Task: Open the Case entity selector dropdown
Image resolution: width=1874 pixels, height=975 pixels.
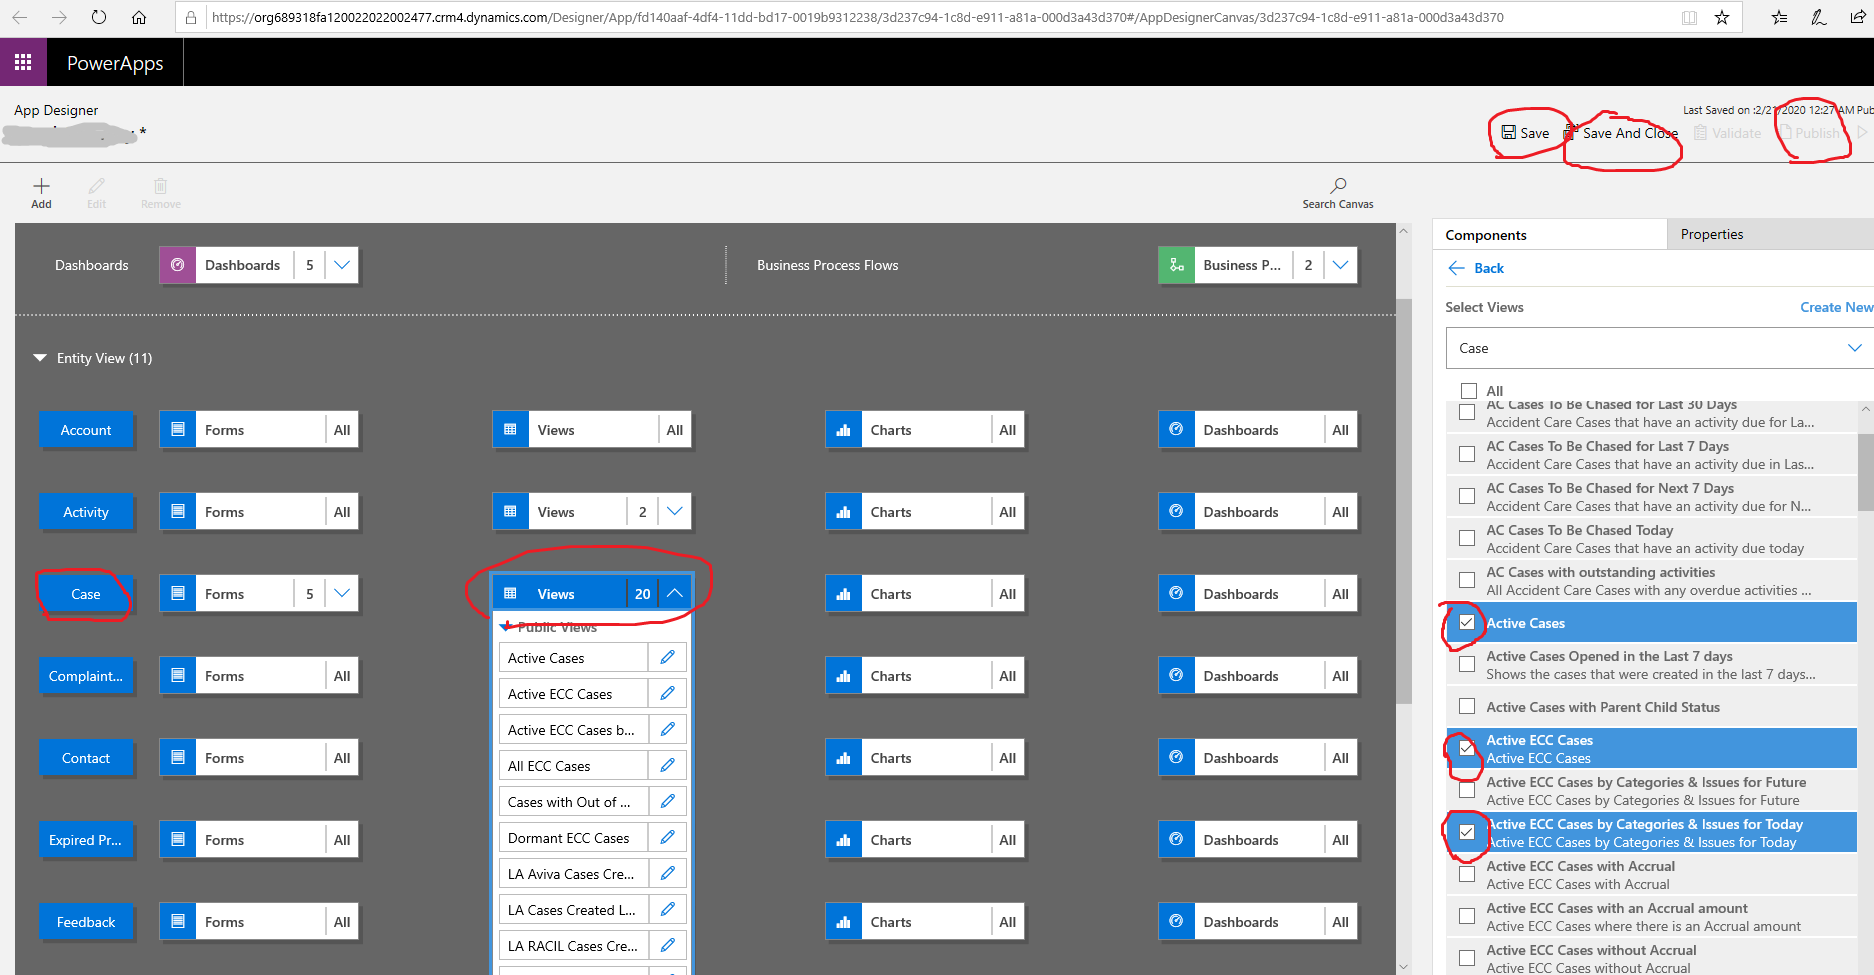Action: [x=1660, y=348]
